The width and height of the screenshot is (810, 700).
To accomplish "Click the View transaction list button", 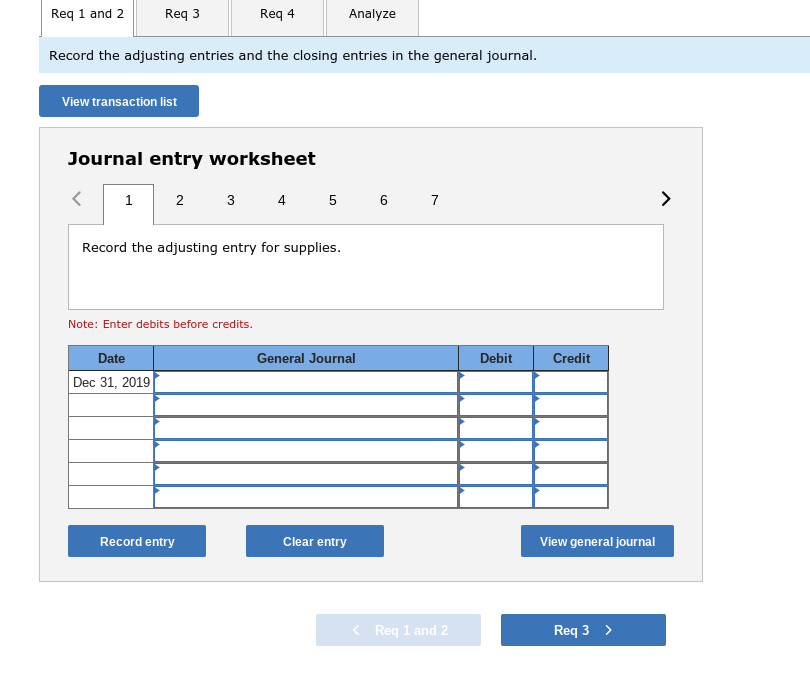I will [118, 101].
